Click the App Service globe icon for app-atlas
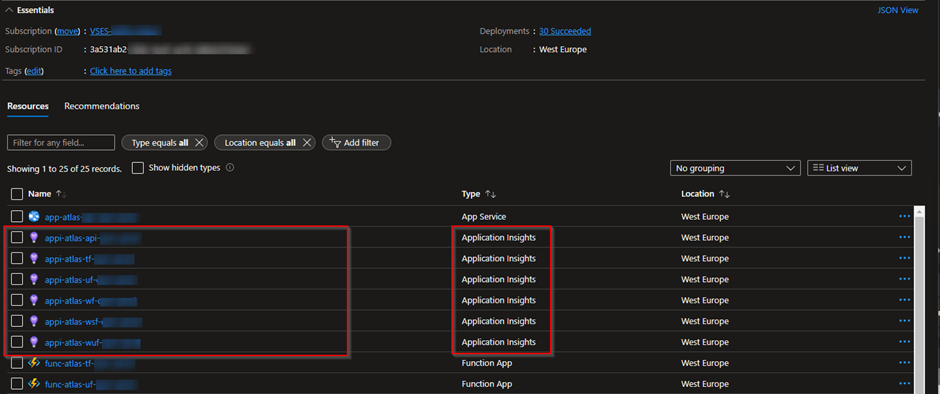 (x=34, y=216)
